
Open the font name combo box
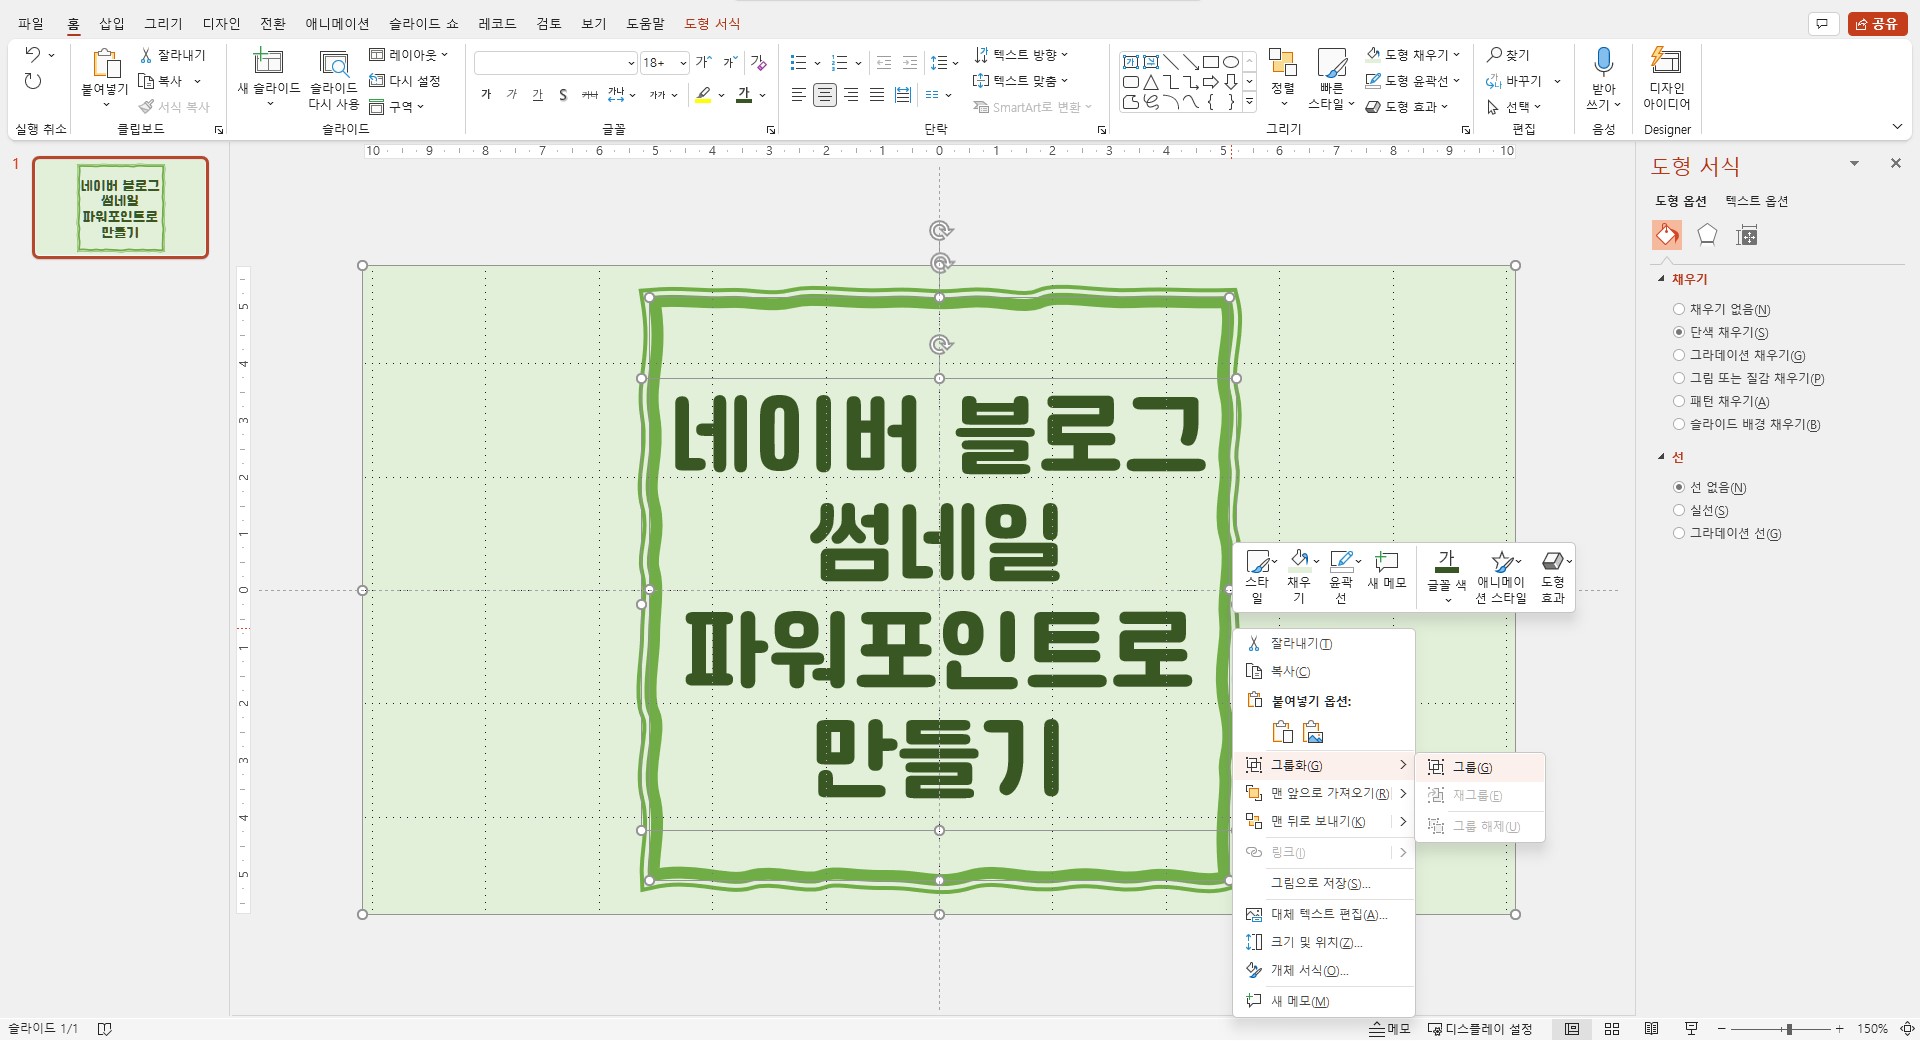555,63
